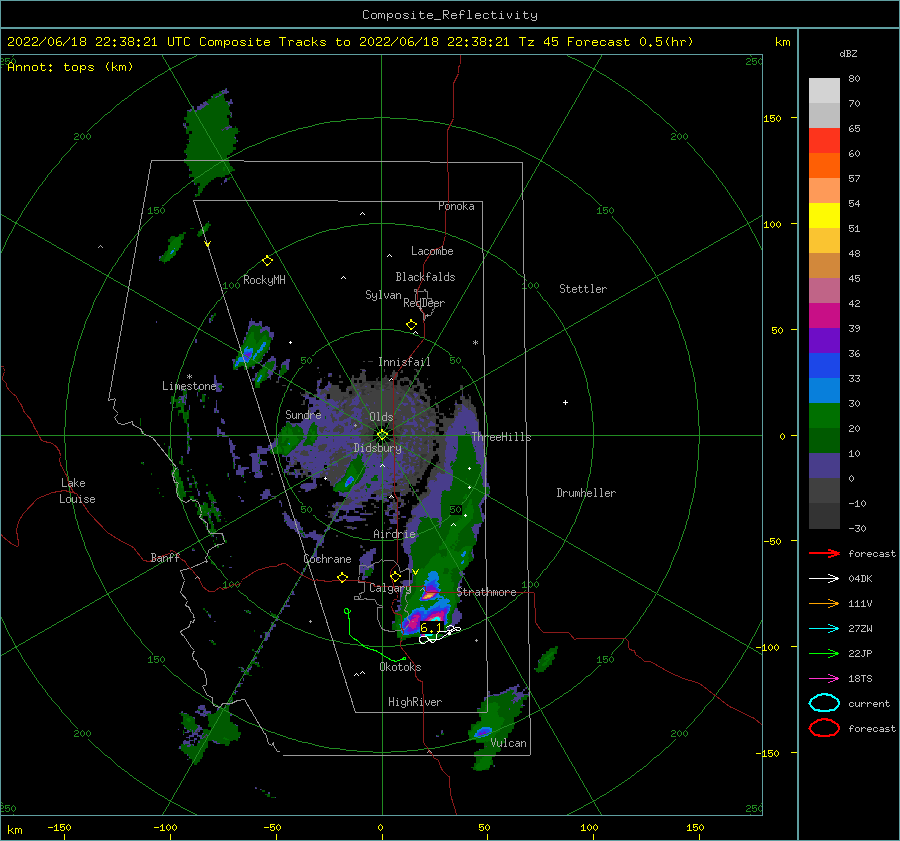Select the Banff label
The image size is (900, 841).
[165, 557]
